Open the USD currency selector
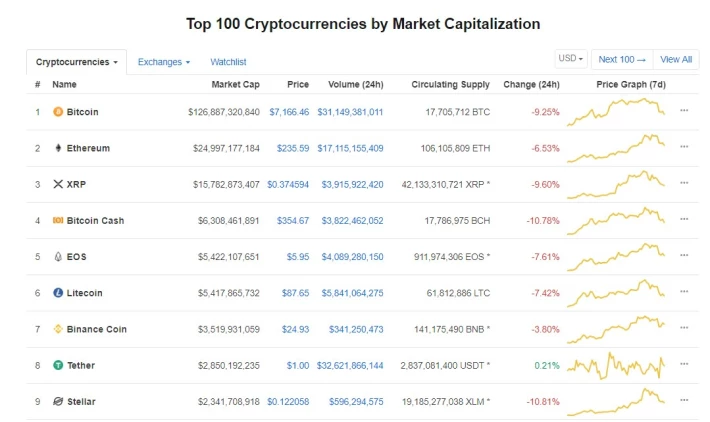 [571, 59]
